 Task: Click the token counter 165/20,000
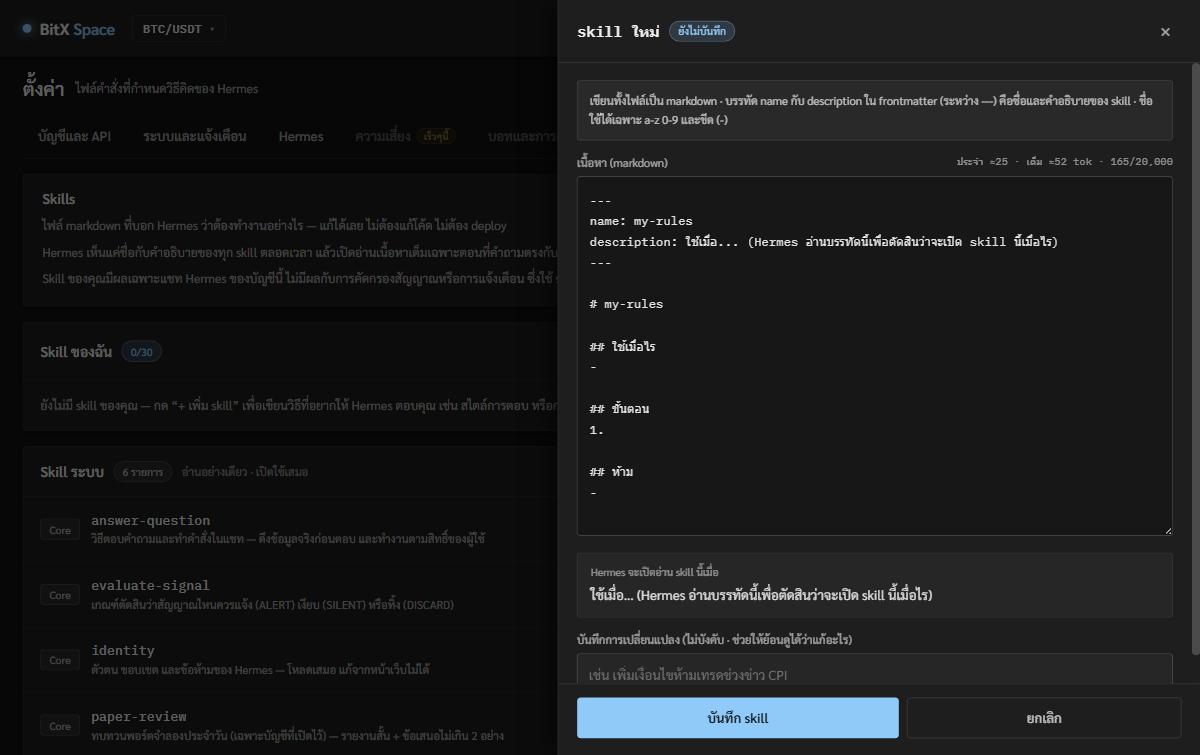1141,161
